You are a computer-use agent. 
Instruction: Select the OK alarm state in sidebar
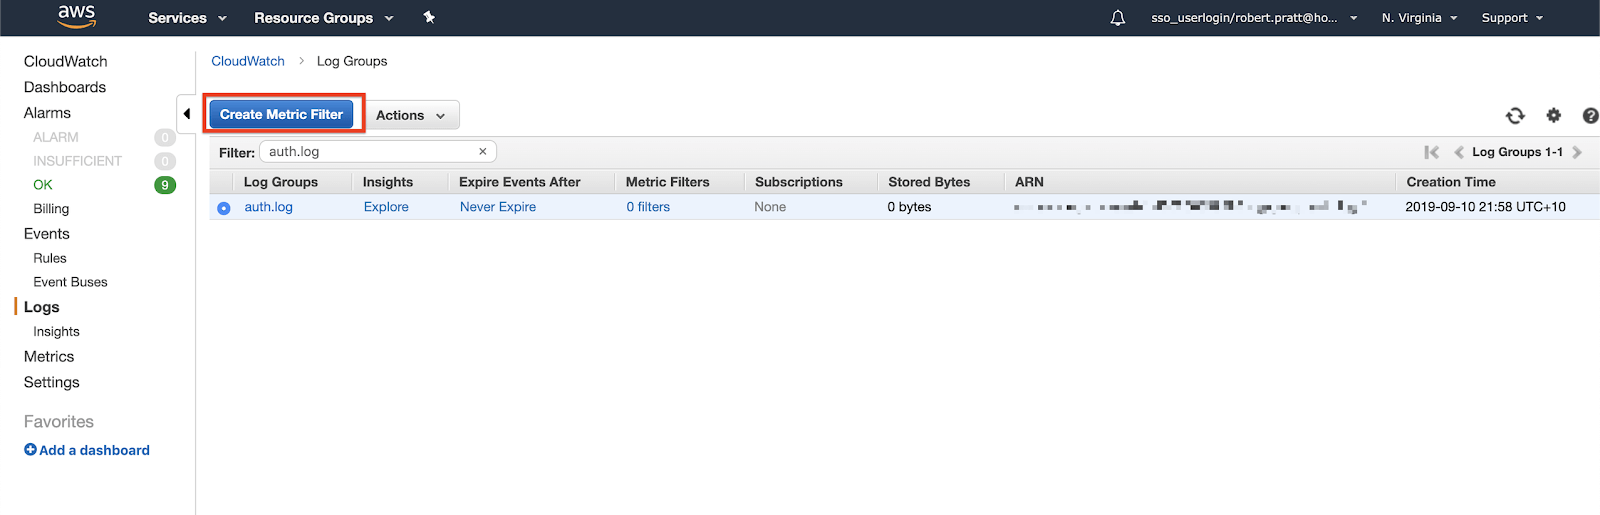click(x=43, y=185)
